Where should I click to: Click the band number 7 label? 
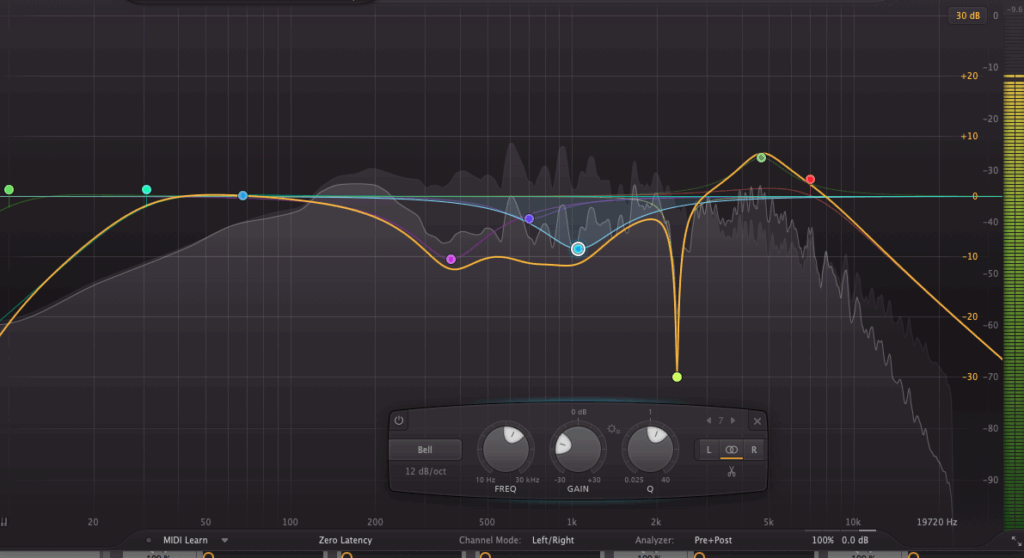721,421
